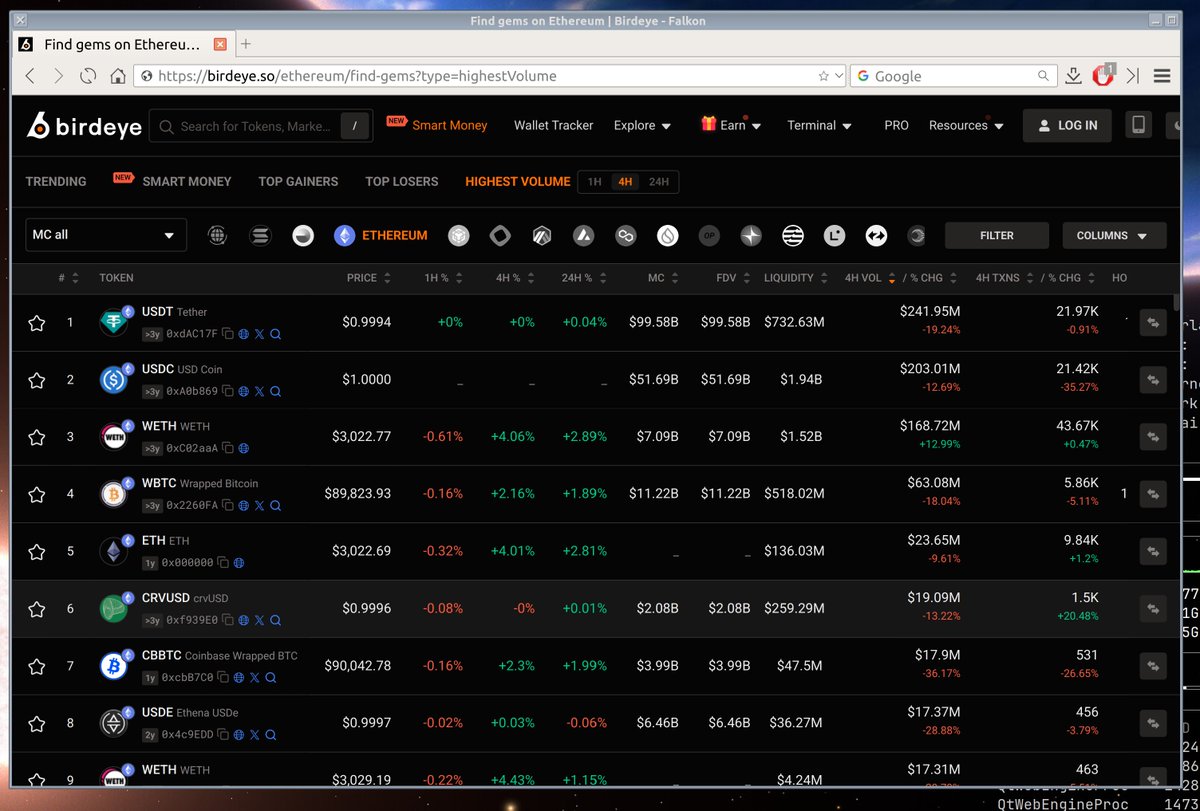
Task: Select the Arbitrum chain icon
Action: [x=543, y=235]
